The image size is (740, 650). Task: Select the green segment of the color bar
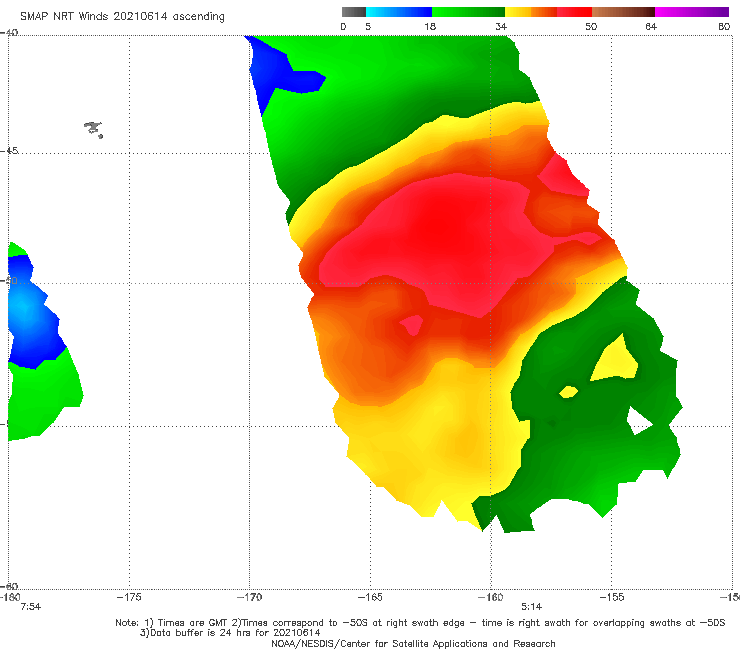(x=468, y=12)
